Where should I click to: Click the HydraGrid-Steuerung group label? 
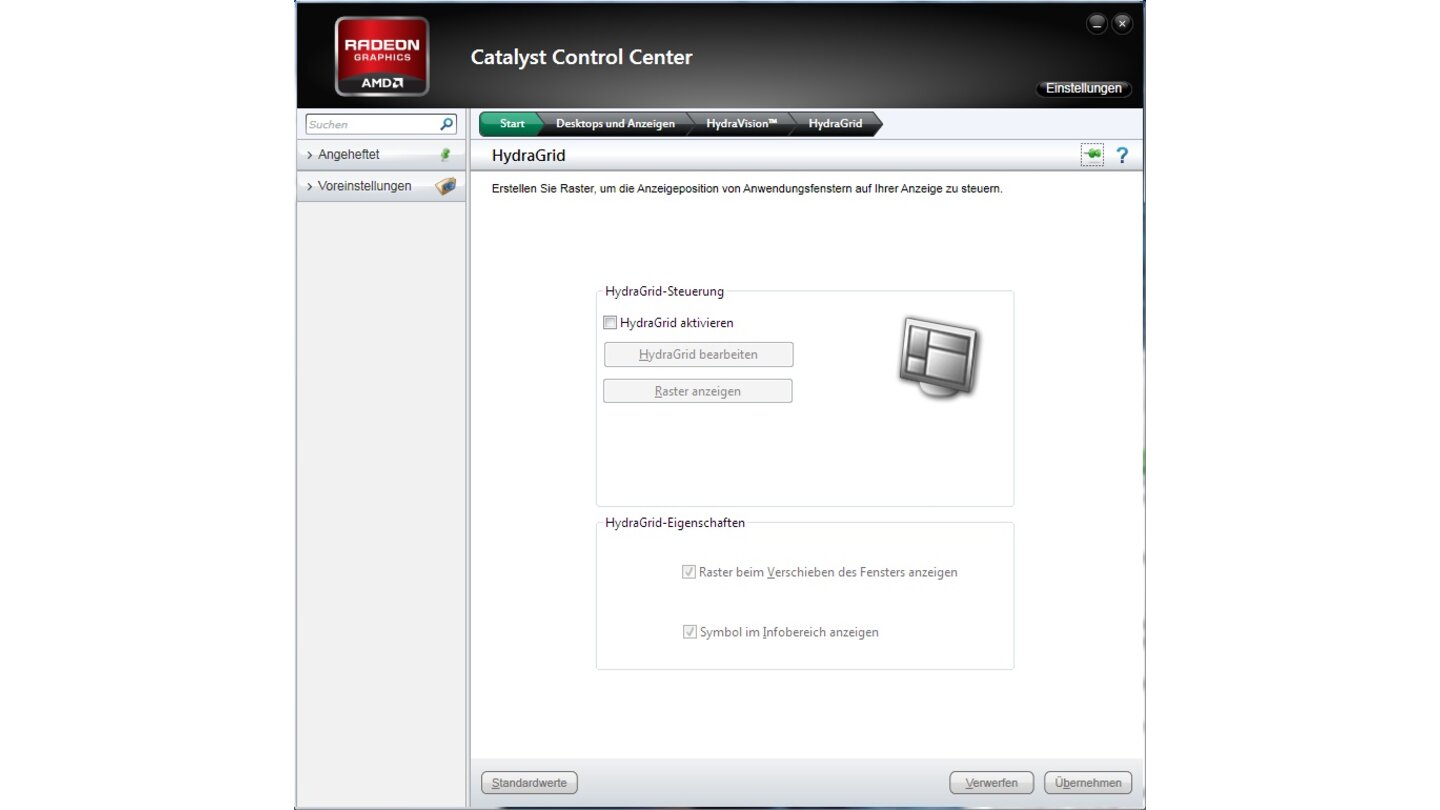click(664, 292)
